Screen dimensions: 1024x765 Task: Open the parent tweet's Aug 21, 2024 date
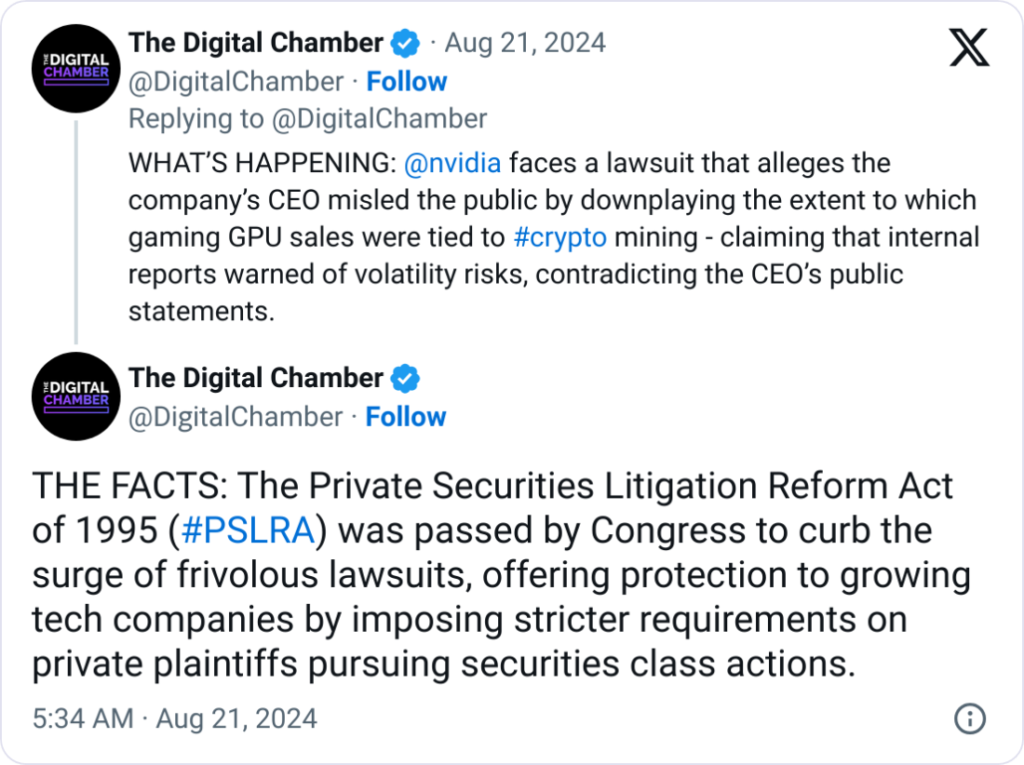(x=525, y=43)
